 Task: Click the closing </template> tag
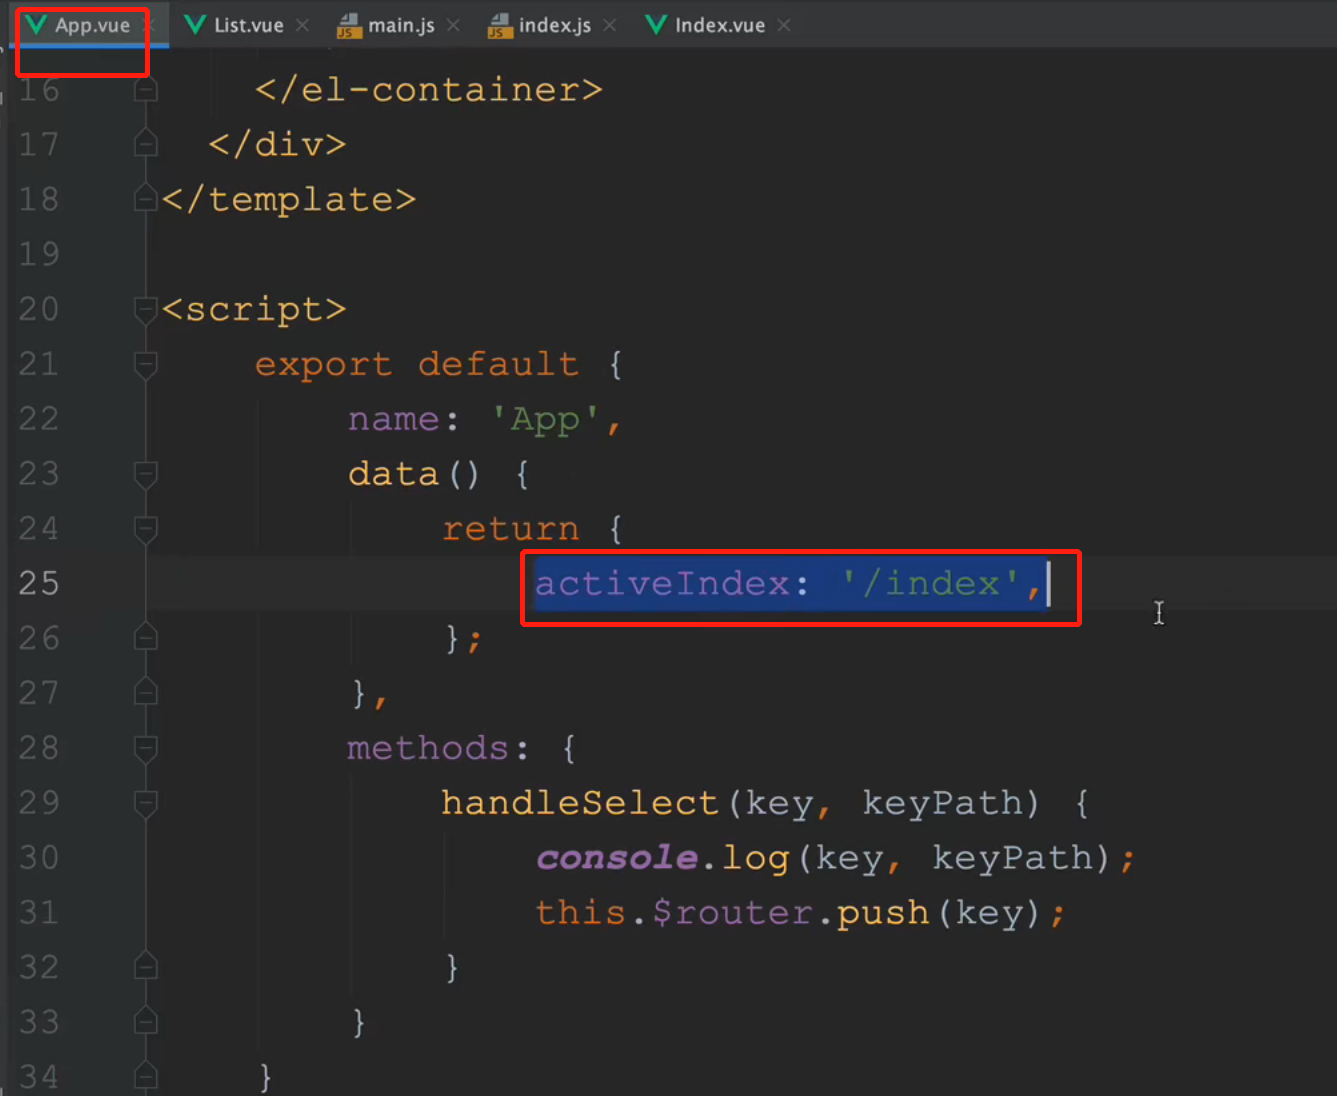pos(289,199)
